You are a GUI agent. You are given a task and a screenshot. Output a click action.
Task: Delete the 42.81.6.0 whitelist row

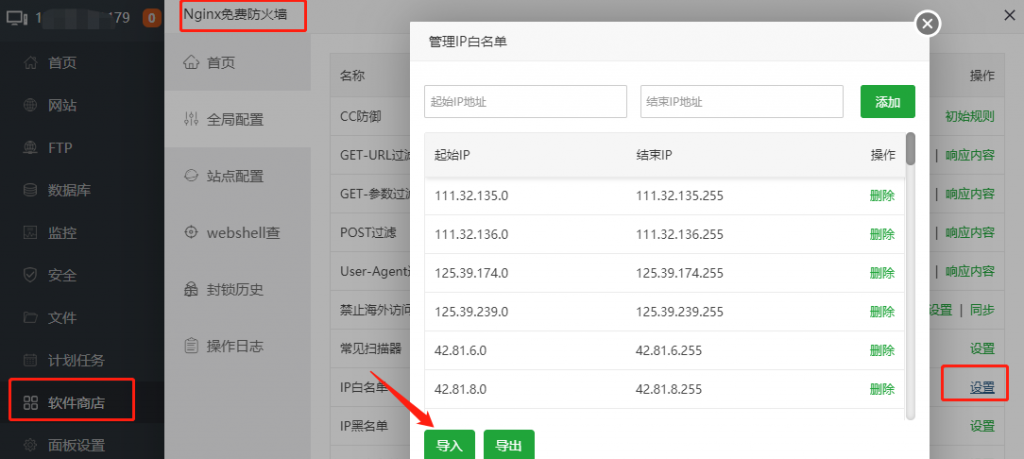(882, 351)
